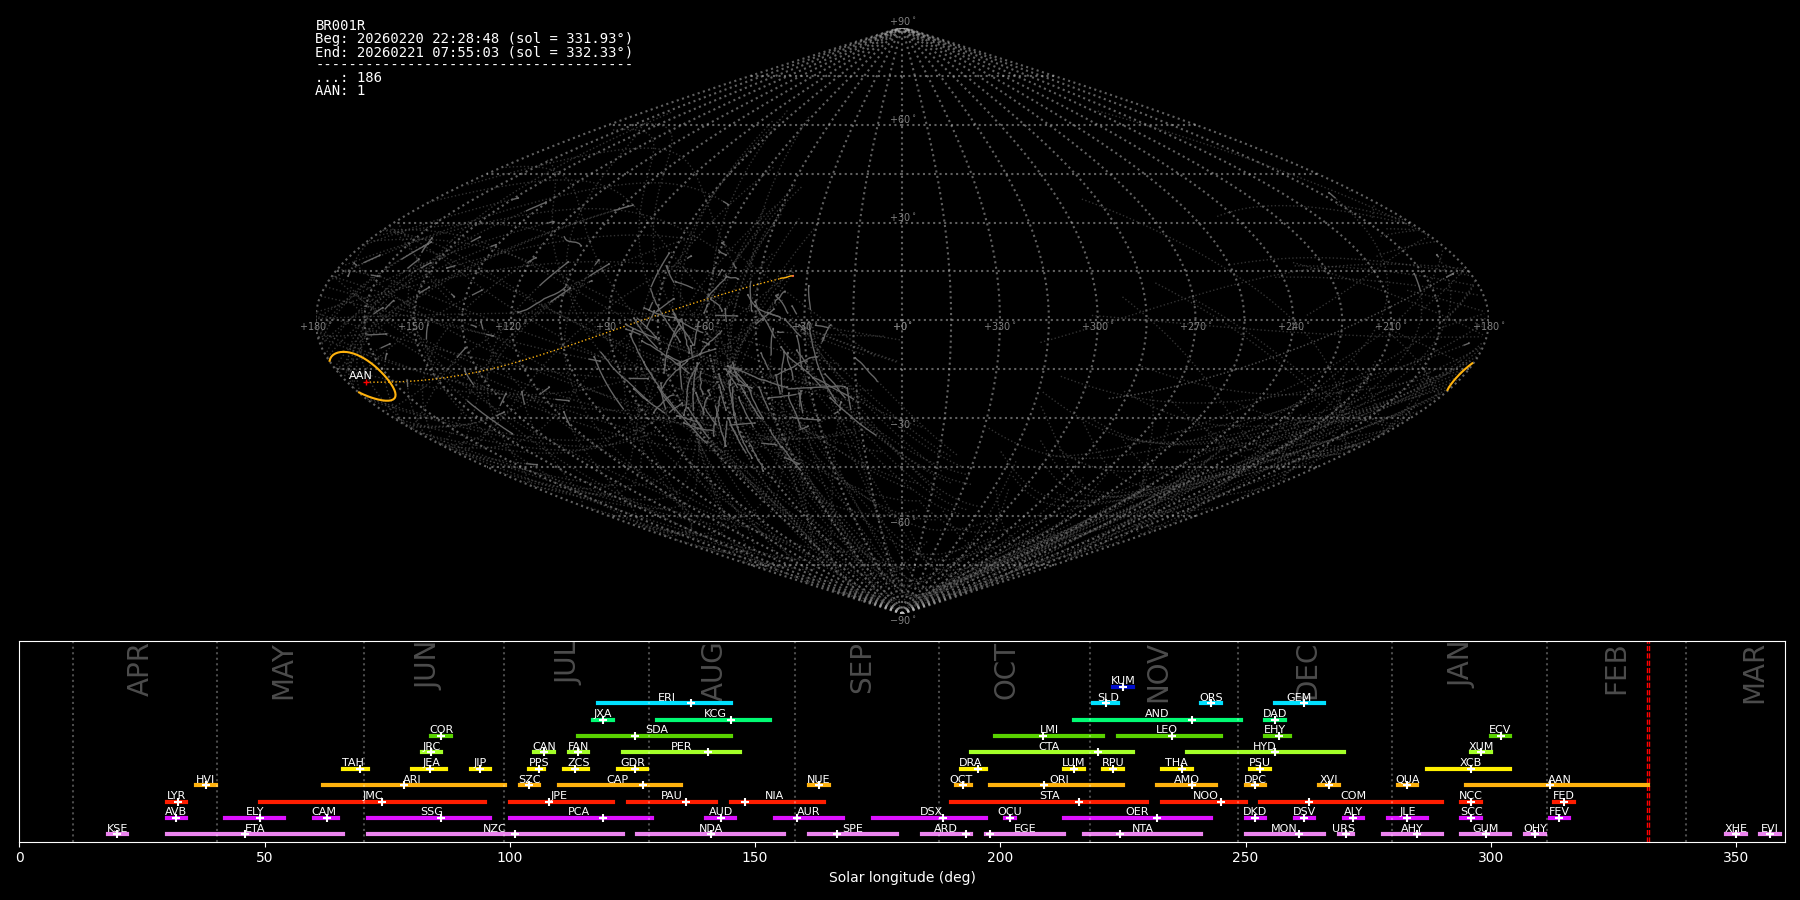Click the AUG month label
Viewport: 1800px width, 900px height.
[x=711, y=672]
